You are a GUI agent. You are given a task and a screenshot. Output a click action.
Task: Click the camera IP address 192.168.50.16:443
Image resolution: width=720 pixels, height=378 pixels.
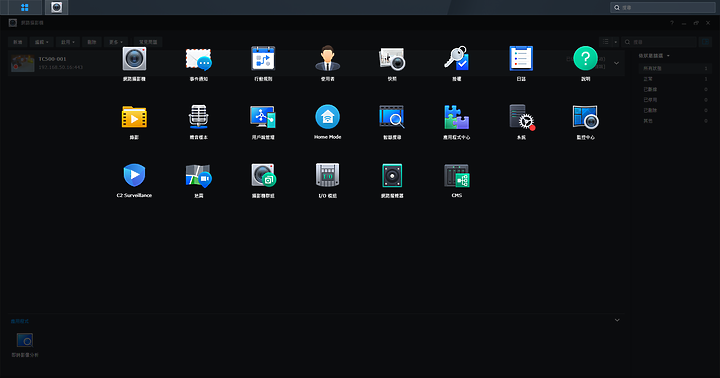tap(61, 67)
